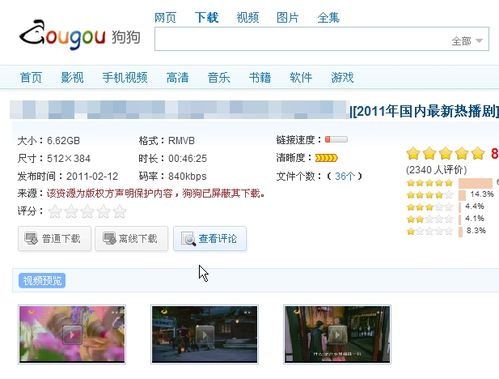This screenshot has height=379, width=499.
Task: Click the 512×384 dimension value
Action: click(x=69, y=158)
